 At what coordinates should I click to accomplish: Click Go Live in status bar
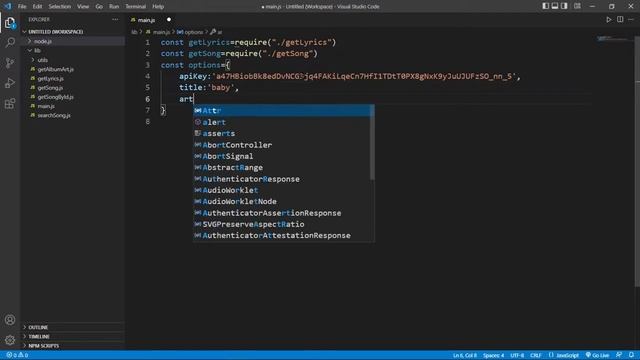click(x=597, y=356)
